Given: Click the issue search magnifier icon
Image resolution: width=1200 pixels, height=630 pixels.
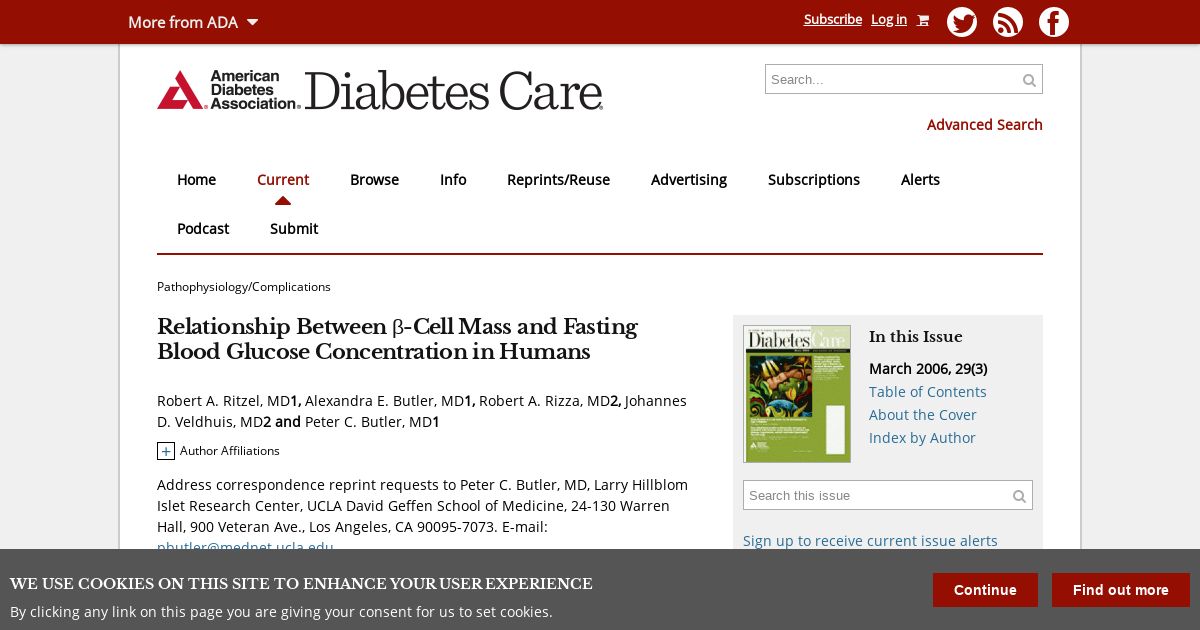Looking at the screenshot, I should (1019, 496).
